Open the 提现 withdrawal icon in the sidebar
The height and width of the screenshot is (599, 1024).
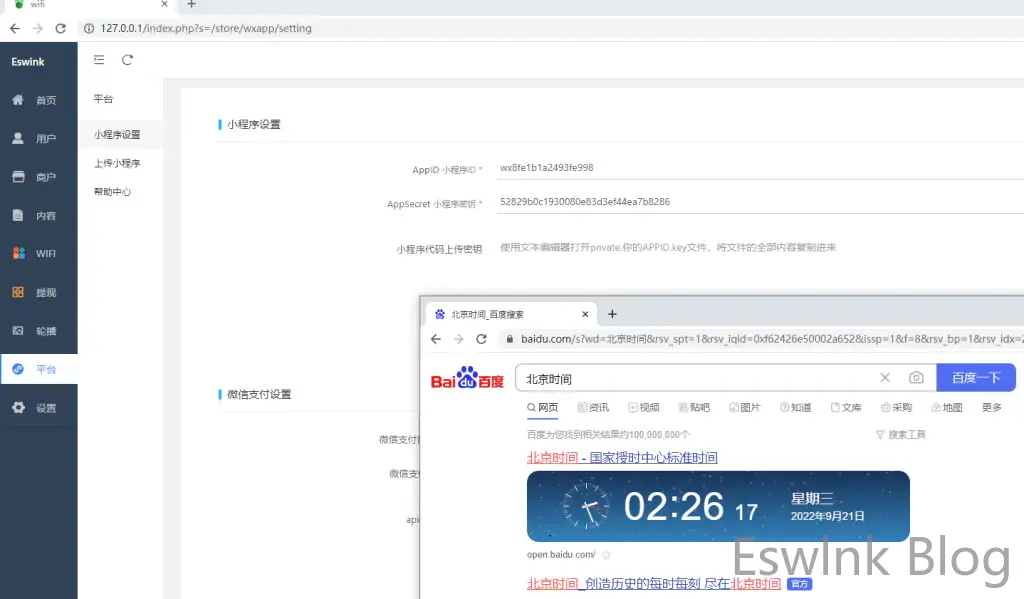pyautogui.click(x=18, y=292)
